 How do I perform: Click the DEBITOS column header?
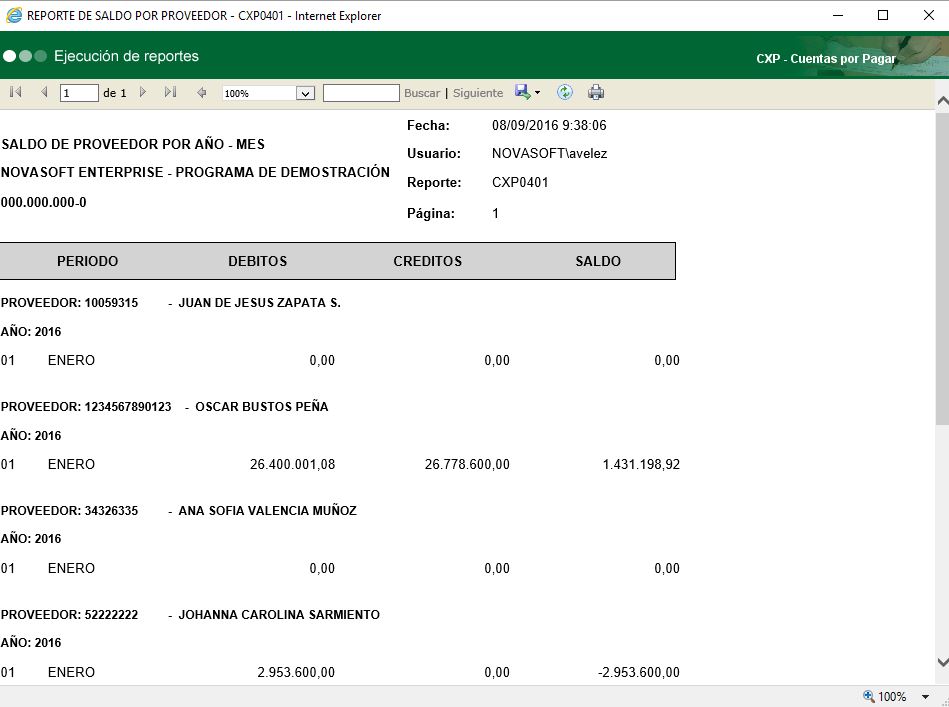pos(258,261)
